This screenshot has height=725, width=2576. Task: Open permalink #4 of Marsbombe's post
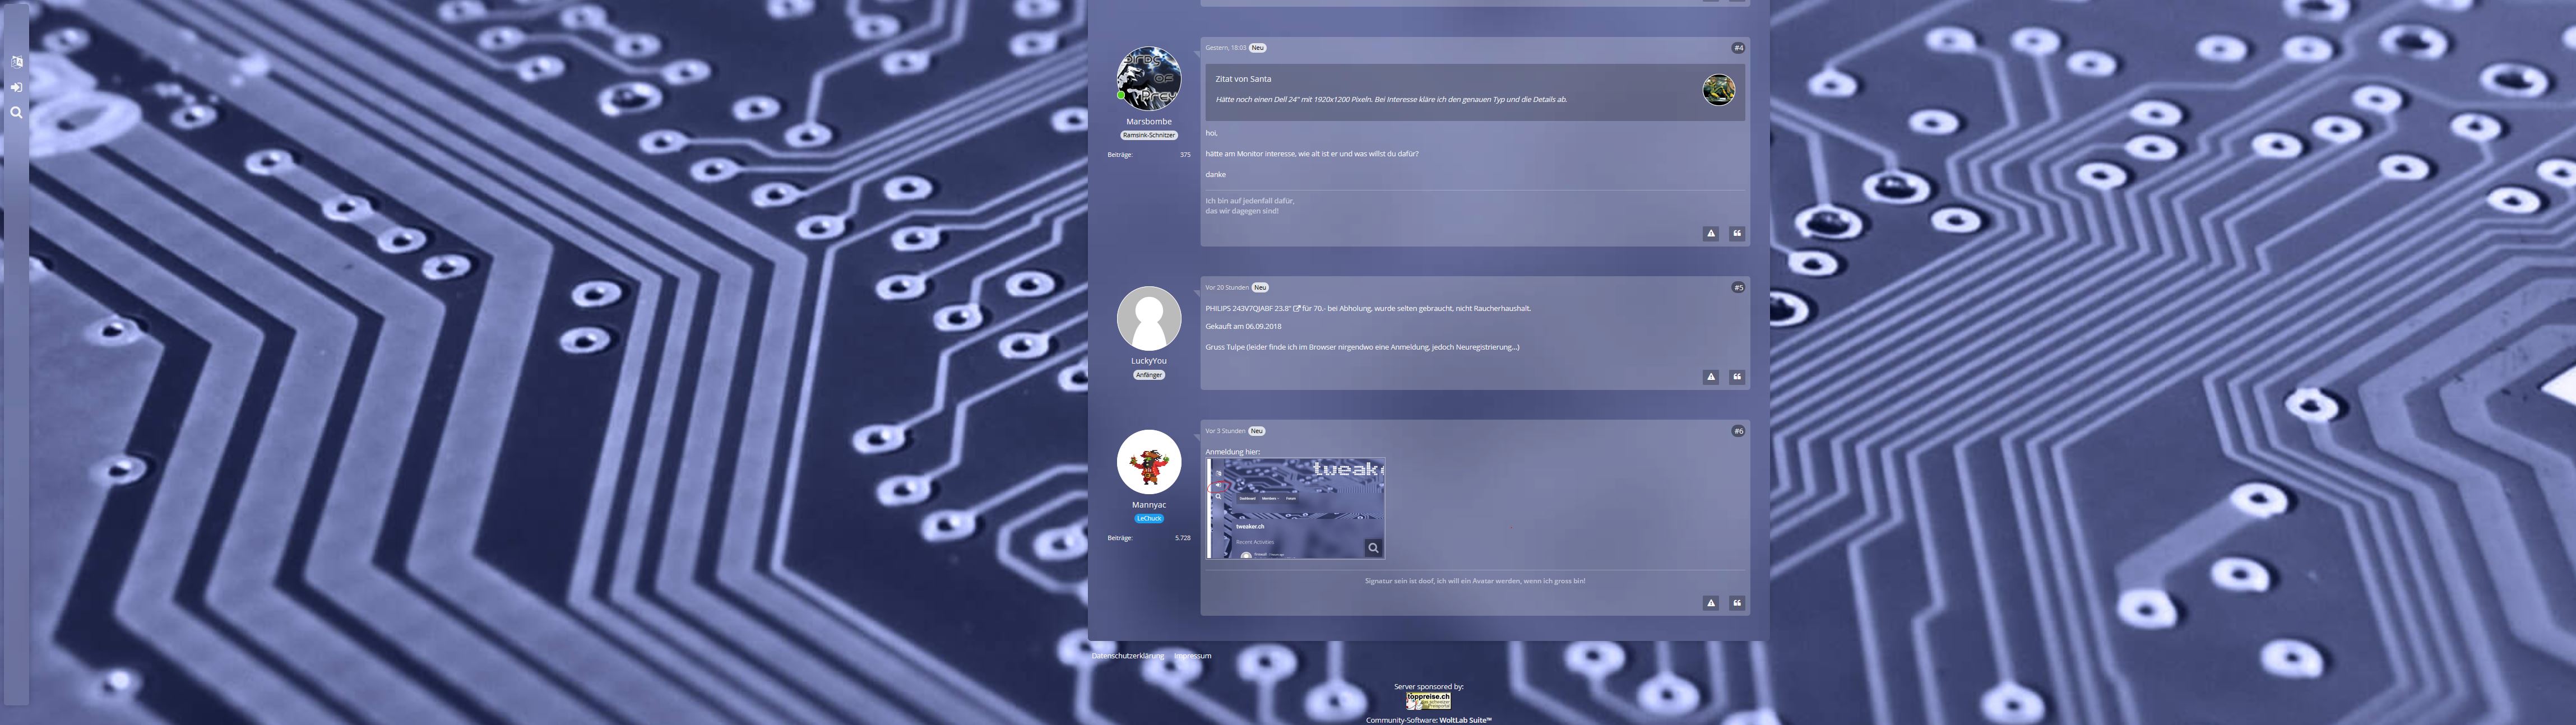(1738, 48)
